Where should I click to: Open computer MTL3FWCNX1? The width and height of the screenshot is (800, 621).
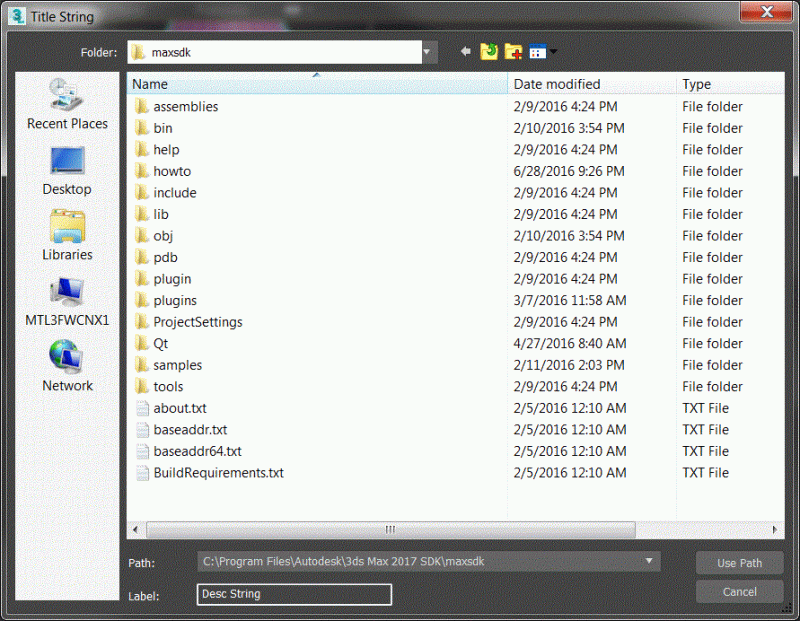coord(67,302)
